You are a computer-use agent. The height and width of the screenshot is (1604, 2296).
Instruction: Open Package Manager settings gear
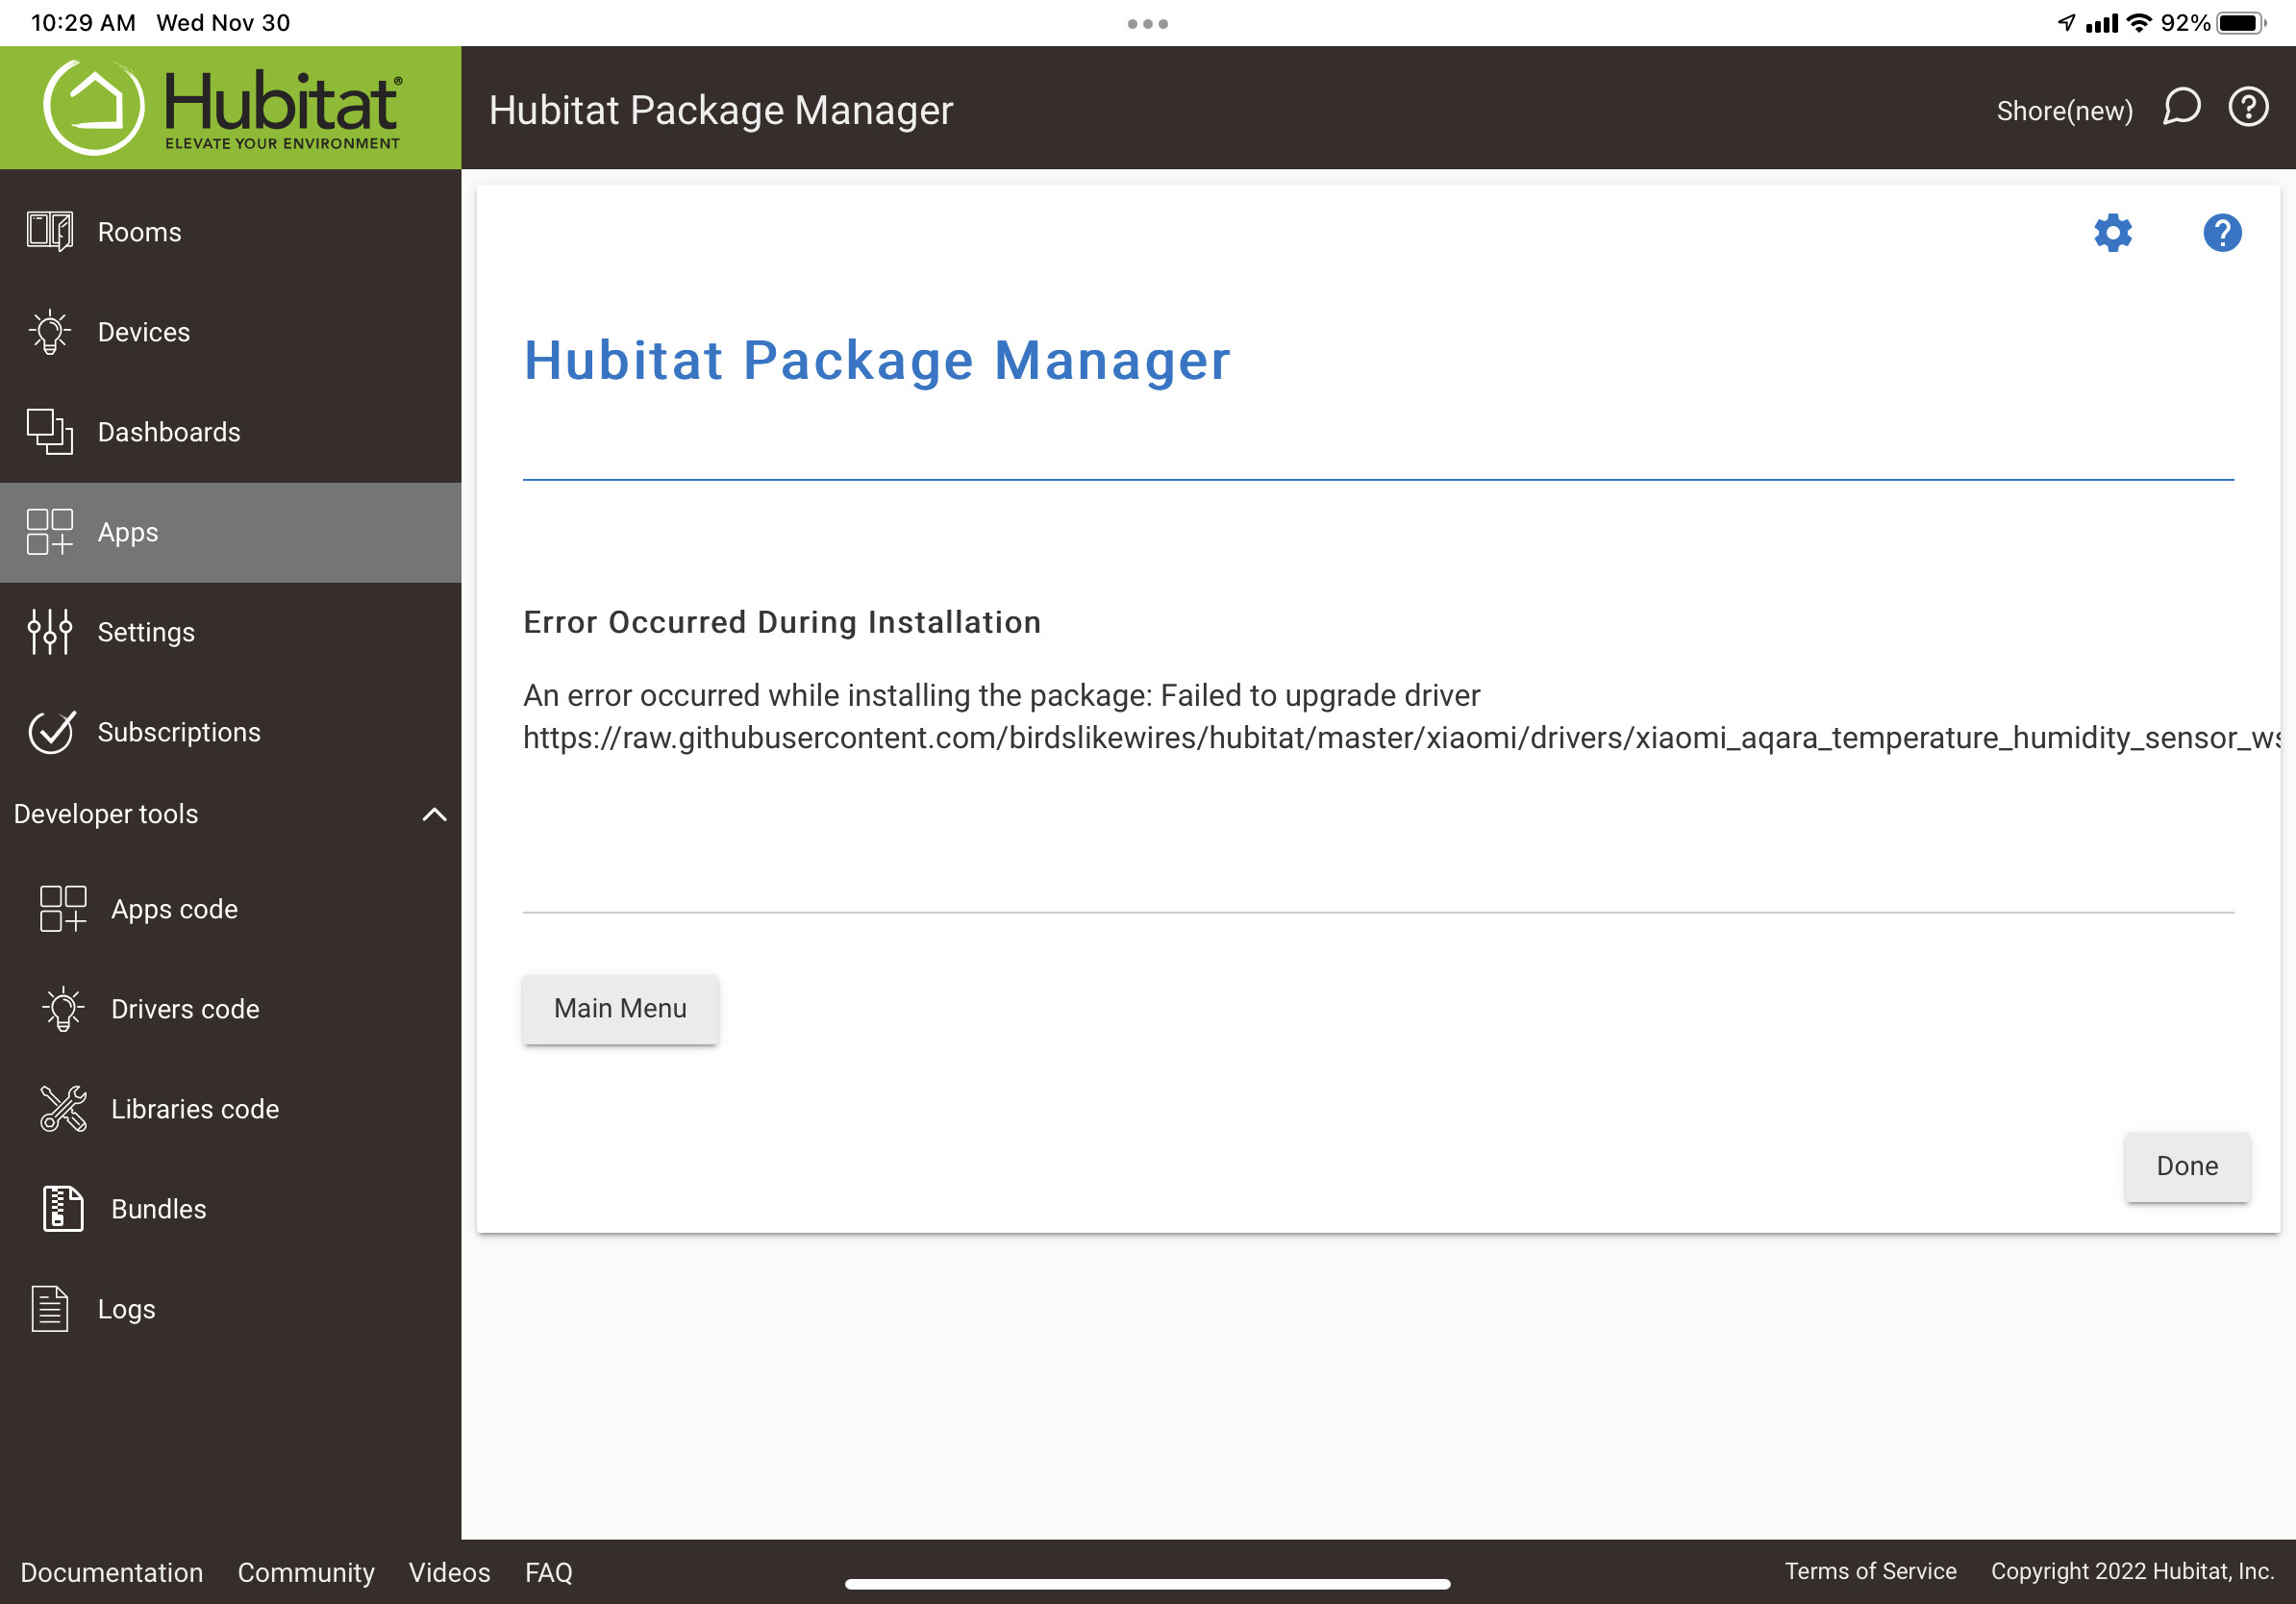point(2113,232)
